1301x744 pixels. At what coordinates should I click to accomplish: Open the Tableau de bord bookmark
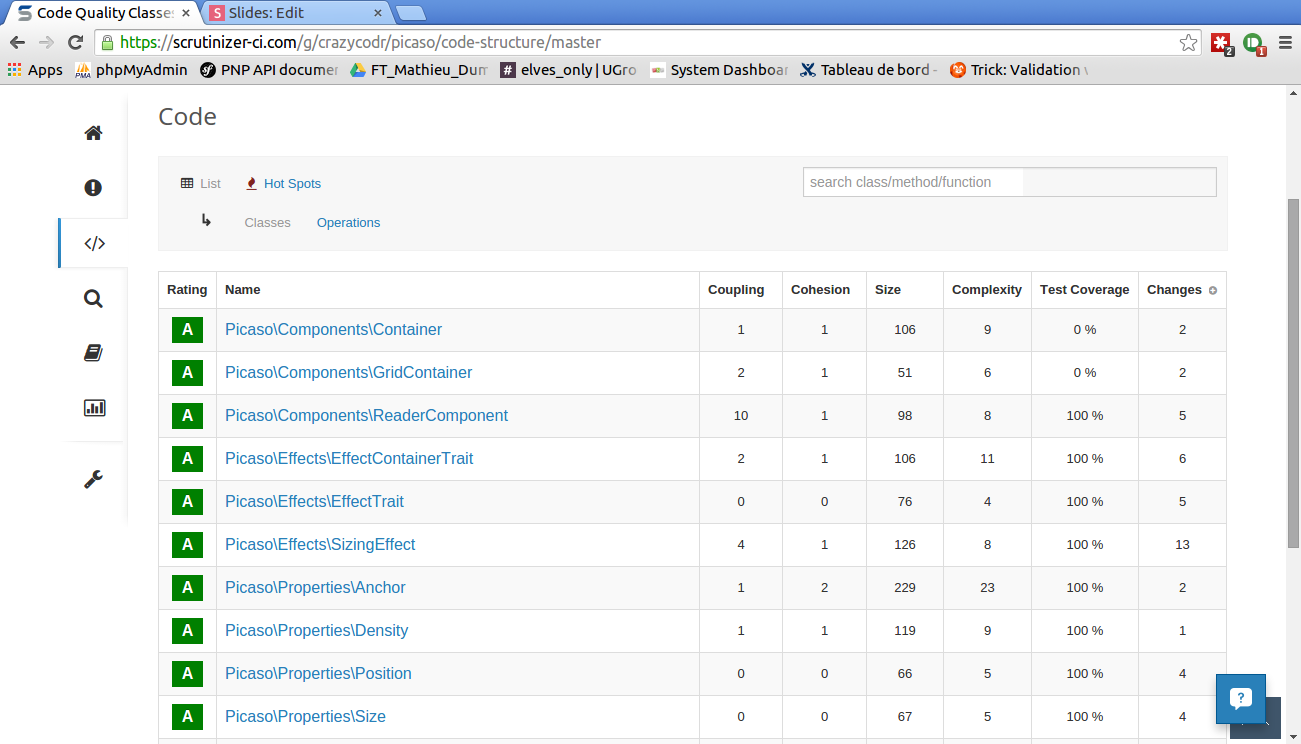click(868, 70)
